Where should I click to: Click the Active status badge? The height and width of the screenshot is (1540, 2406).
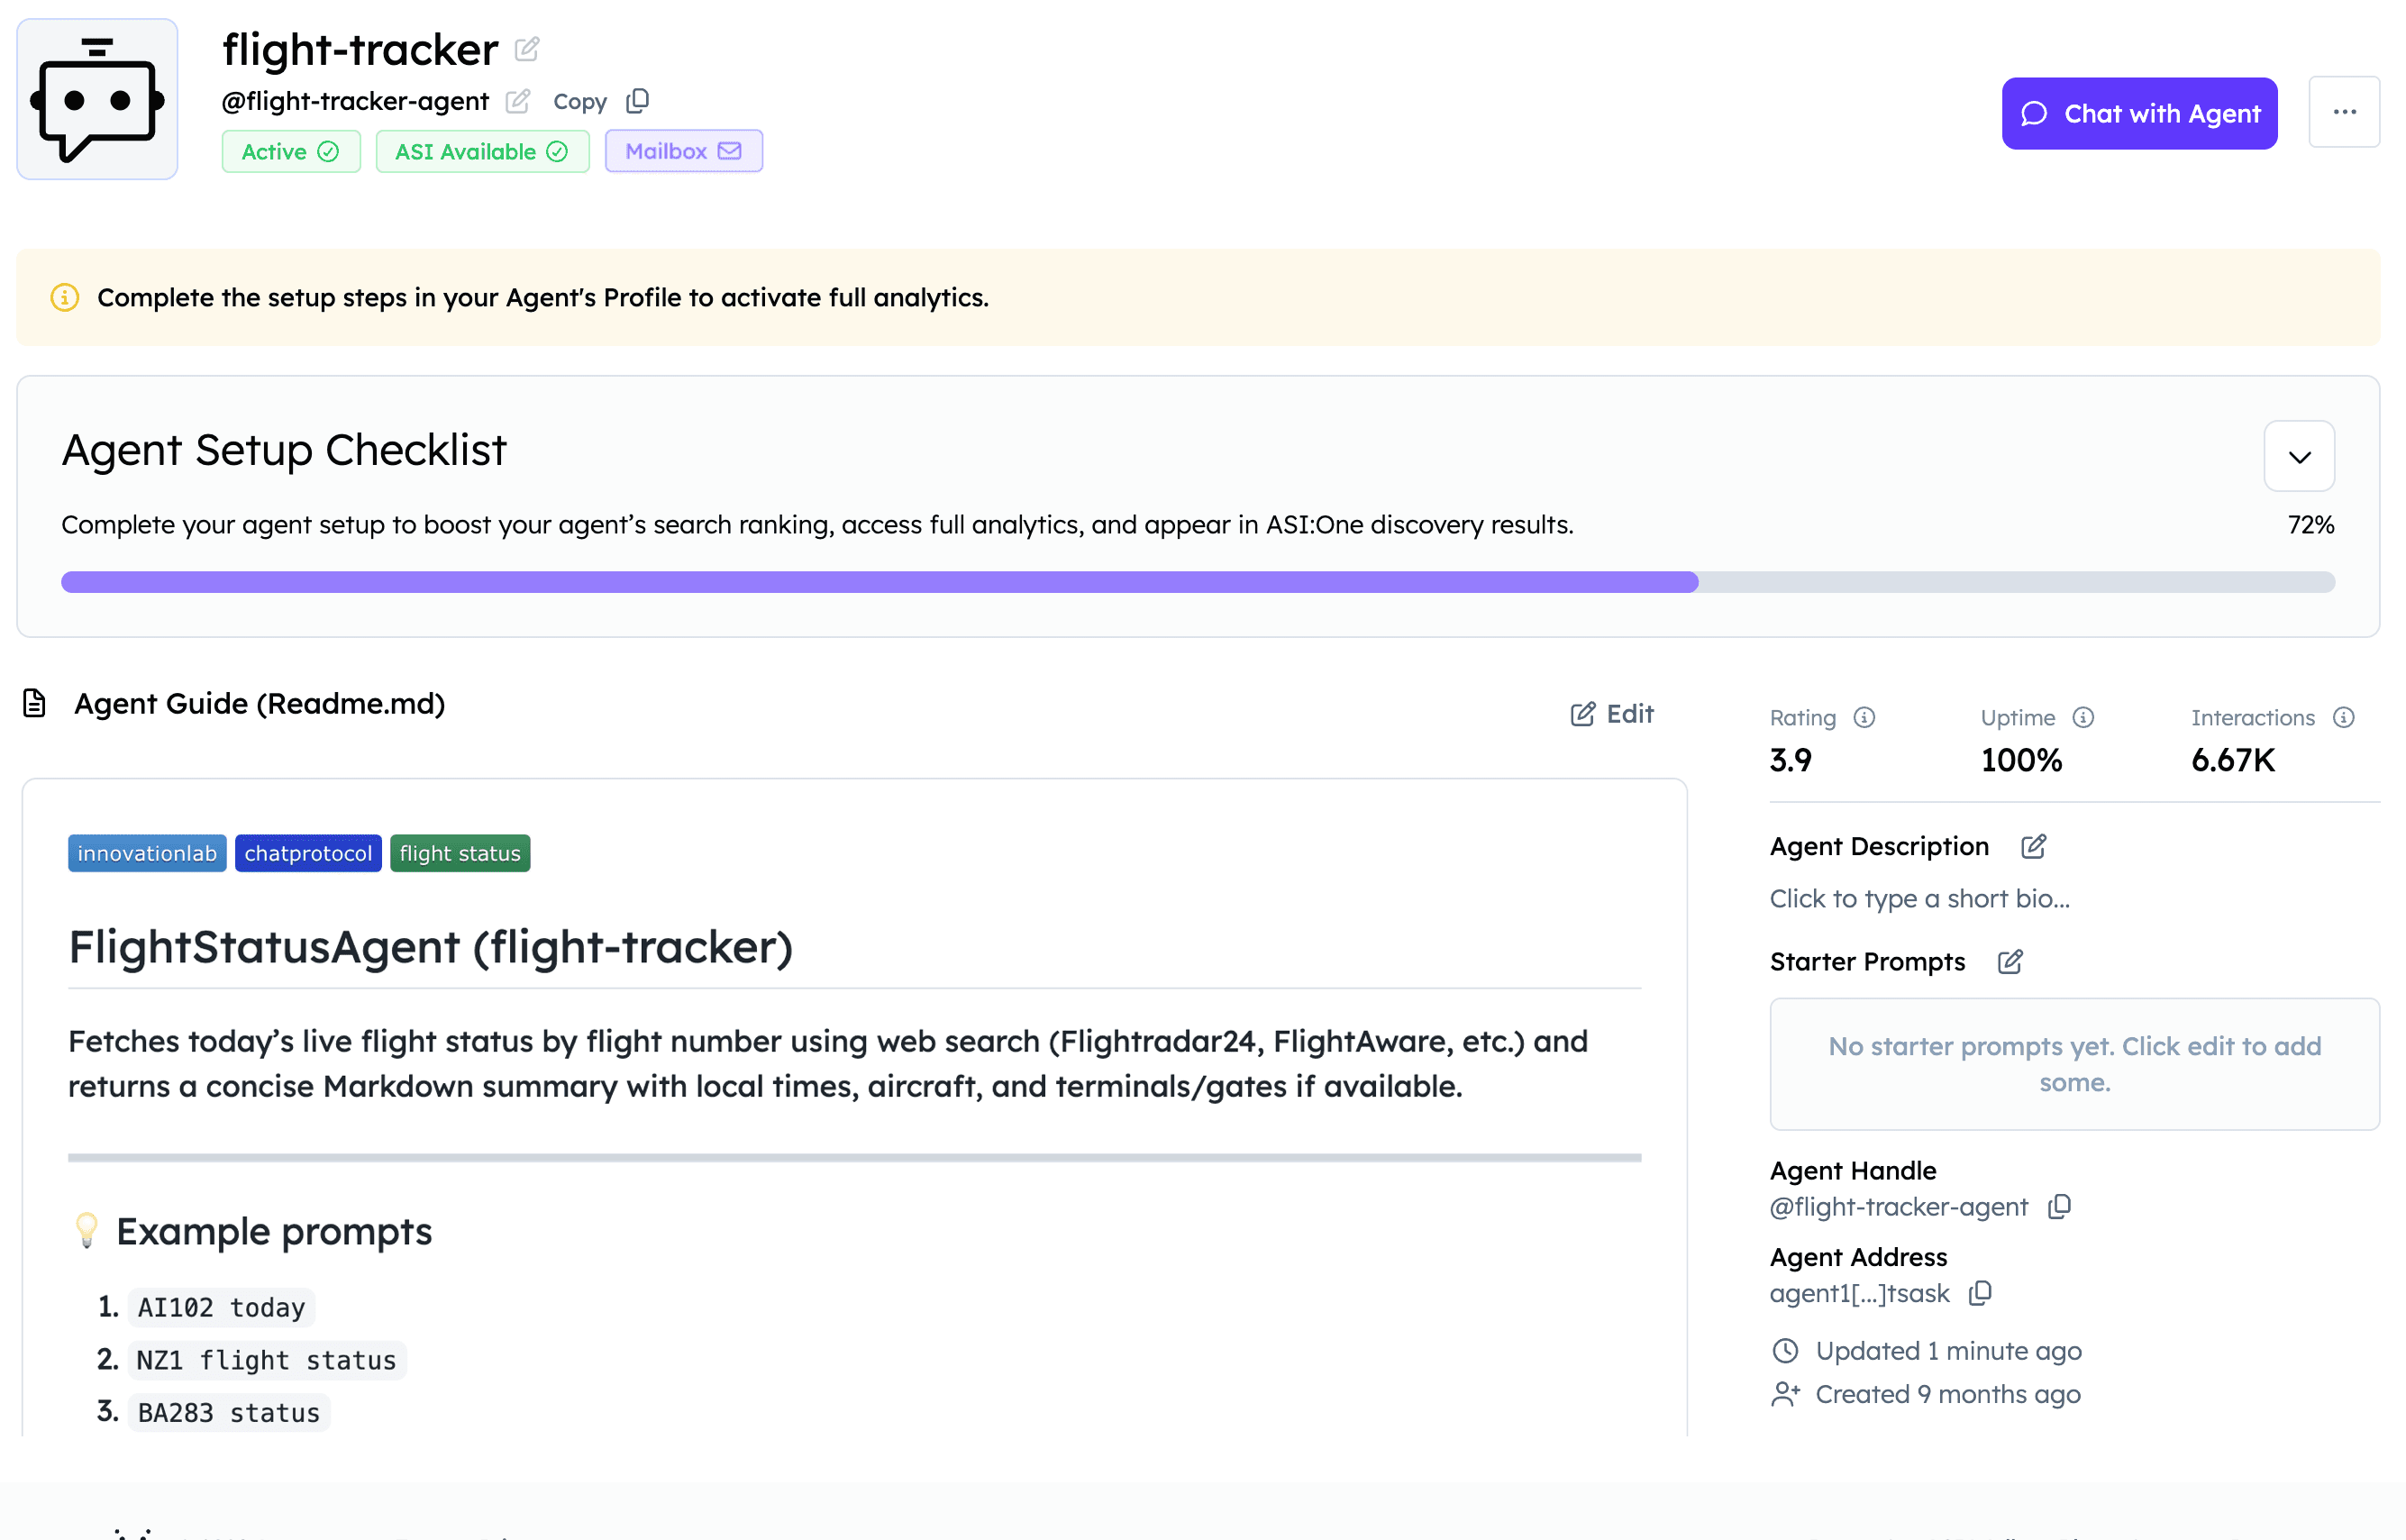[291, 151]
